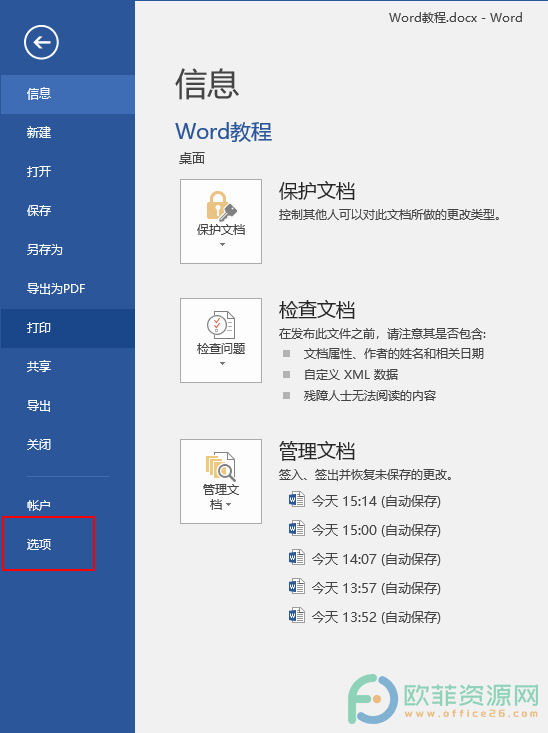Click the 签入、签出并恢复未保存的更改 description

[x=366, y=475]
